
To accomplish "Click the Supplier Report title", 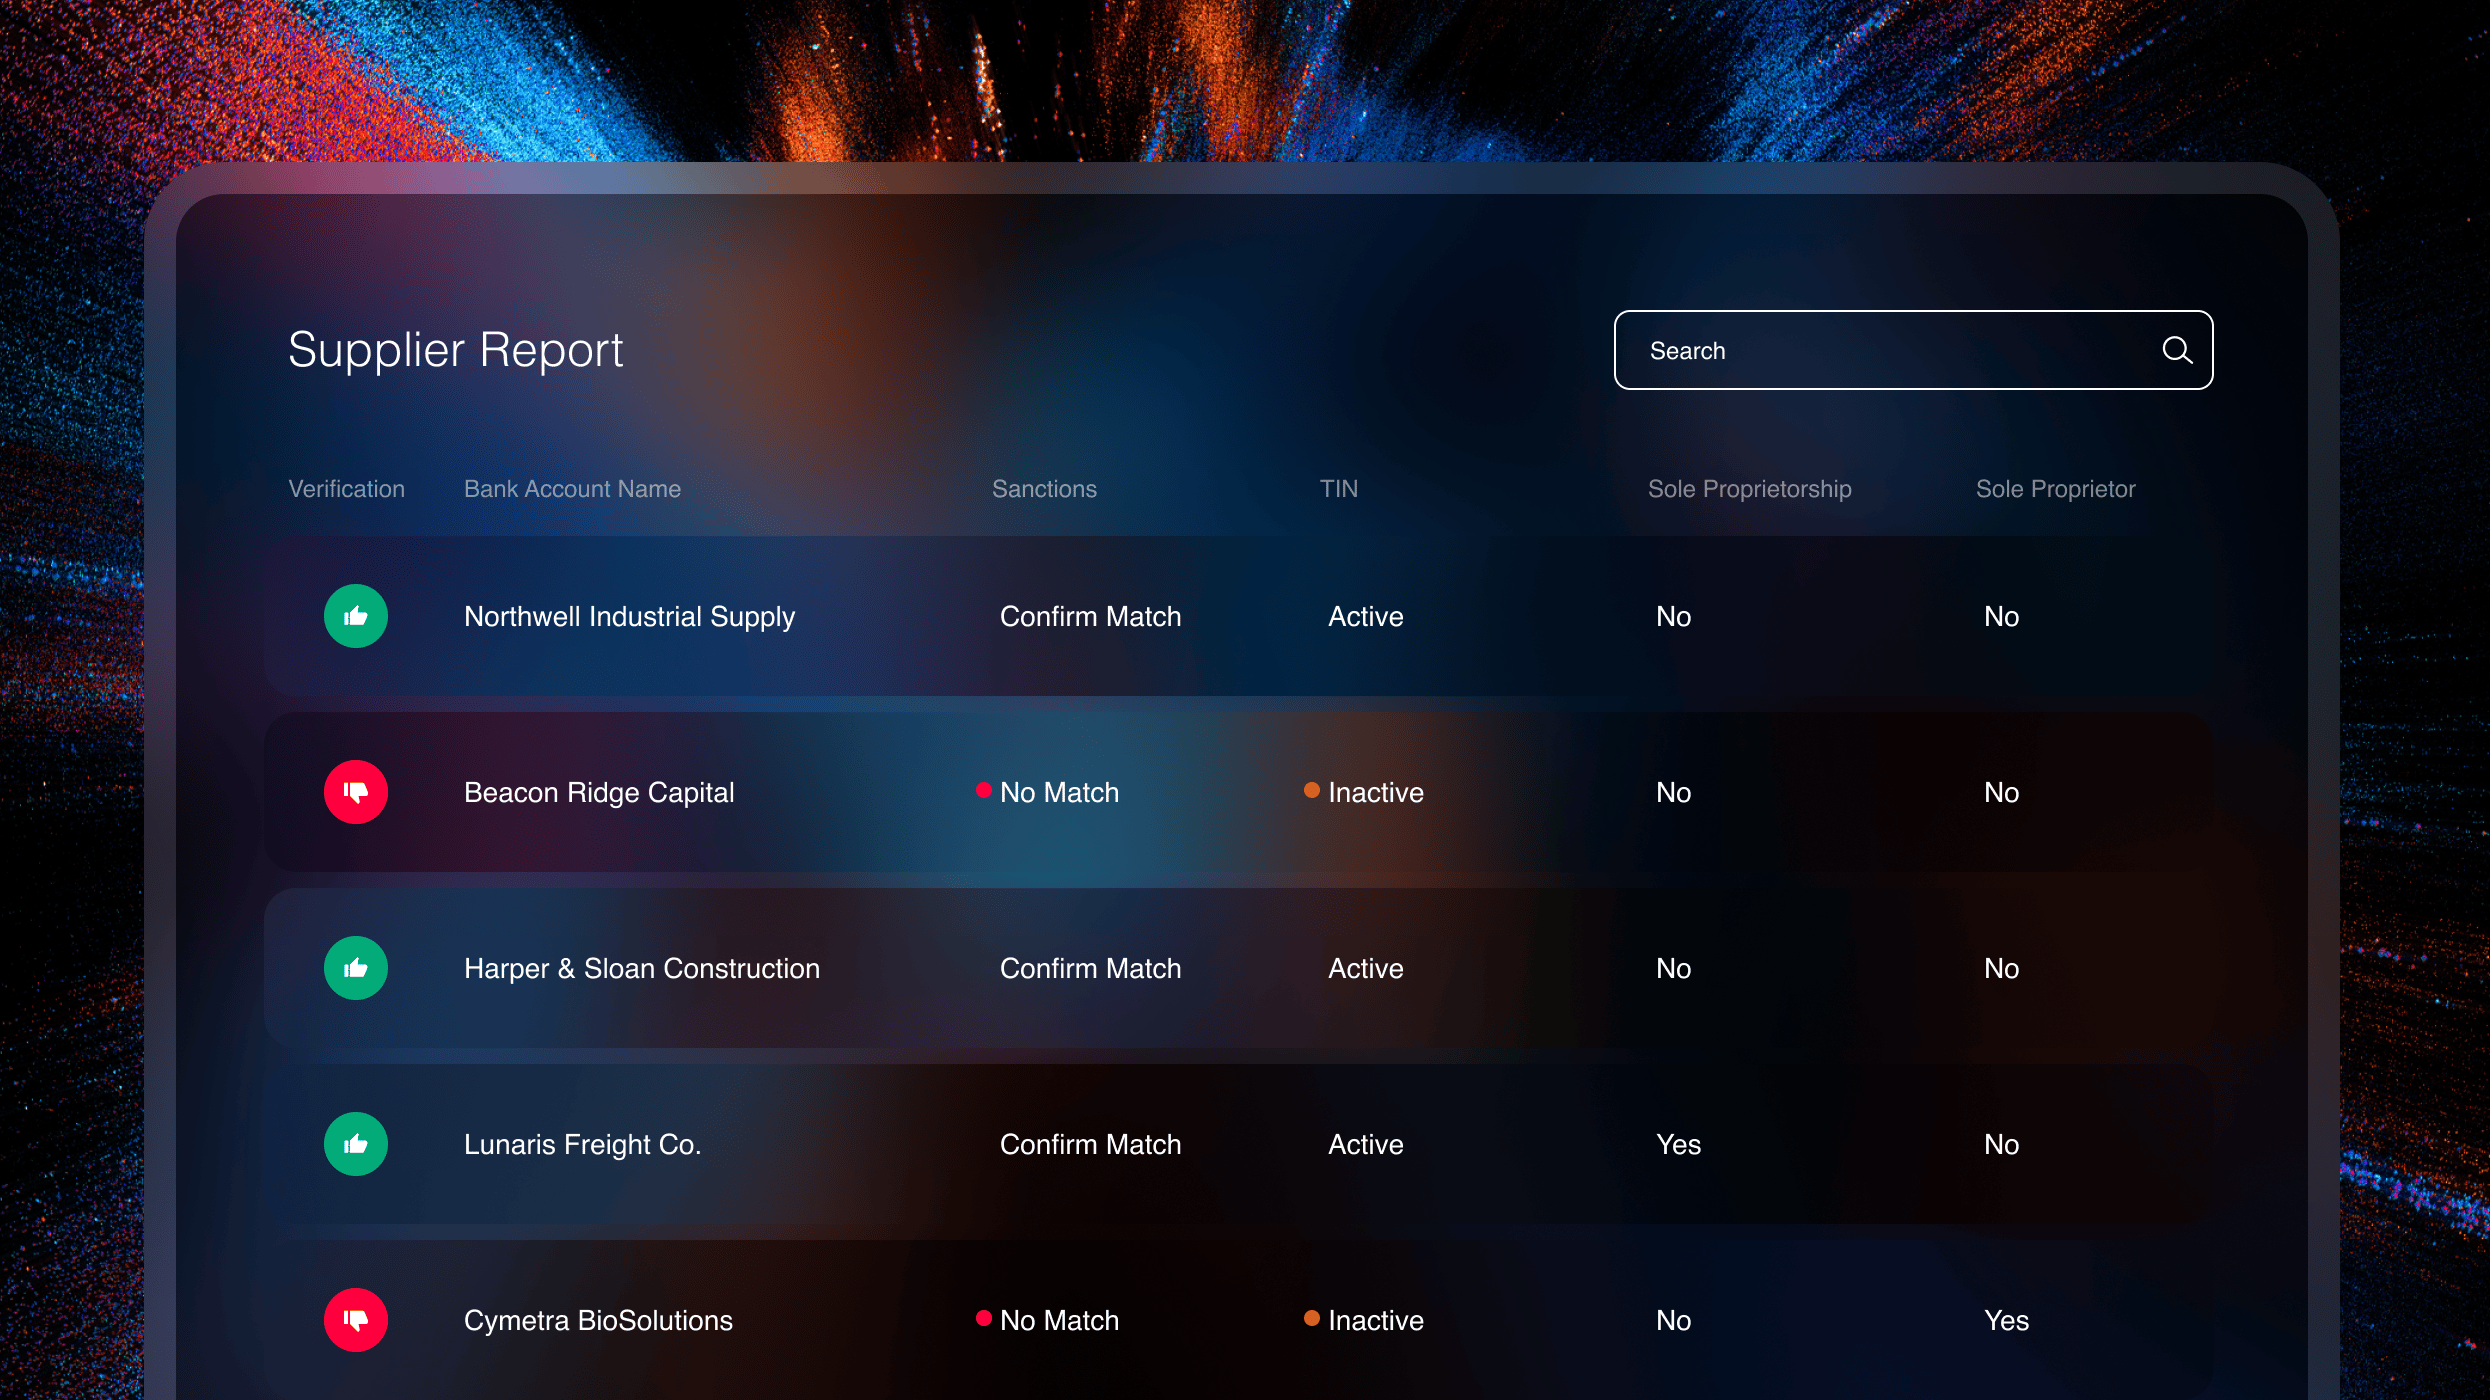I will point(456,351).
